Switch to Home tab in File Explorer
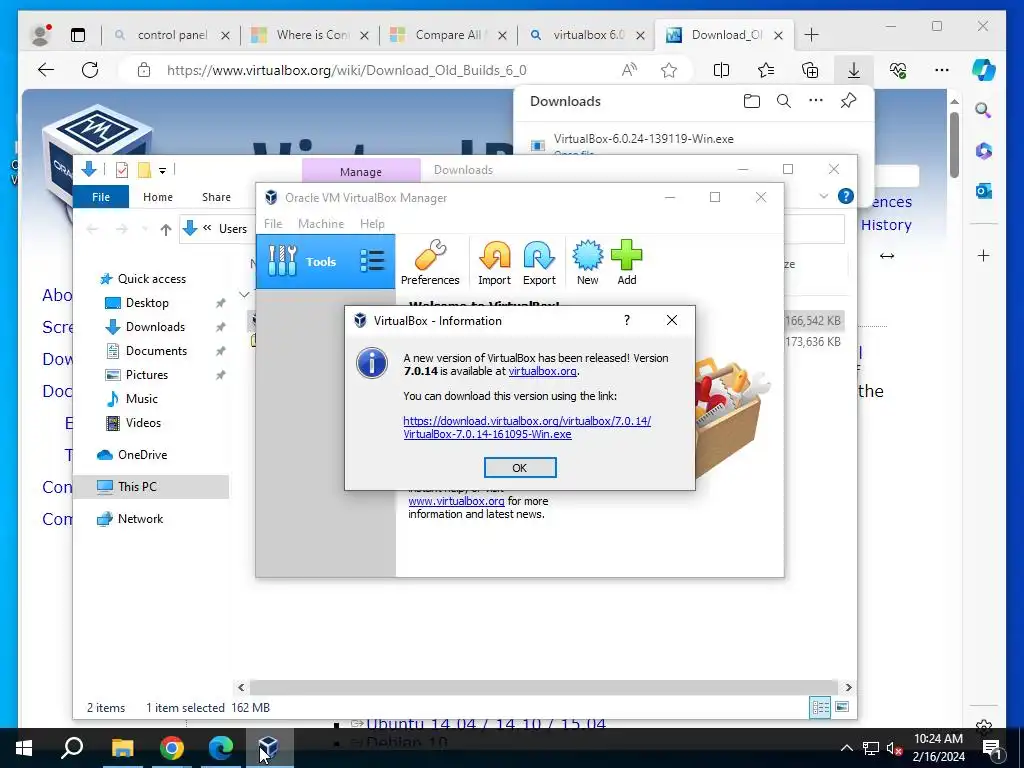This screenshot has height=768, width=1024. (158, 197)
